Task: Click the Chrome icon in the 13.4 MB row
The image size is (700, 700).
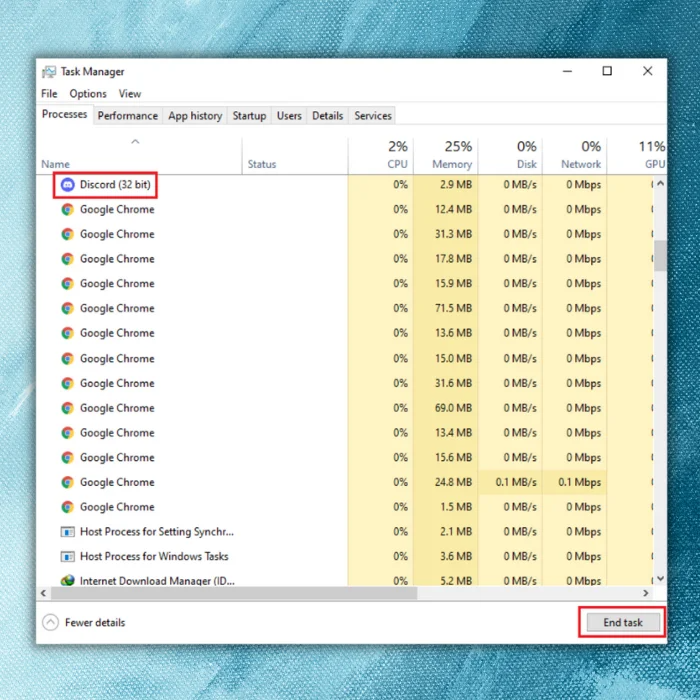Action: click(67, 433)
